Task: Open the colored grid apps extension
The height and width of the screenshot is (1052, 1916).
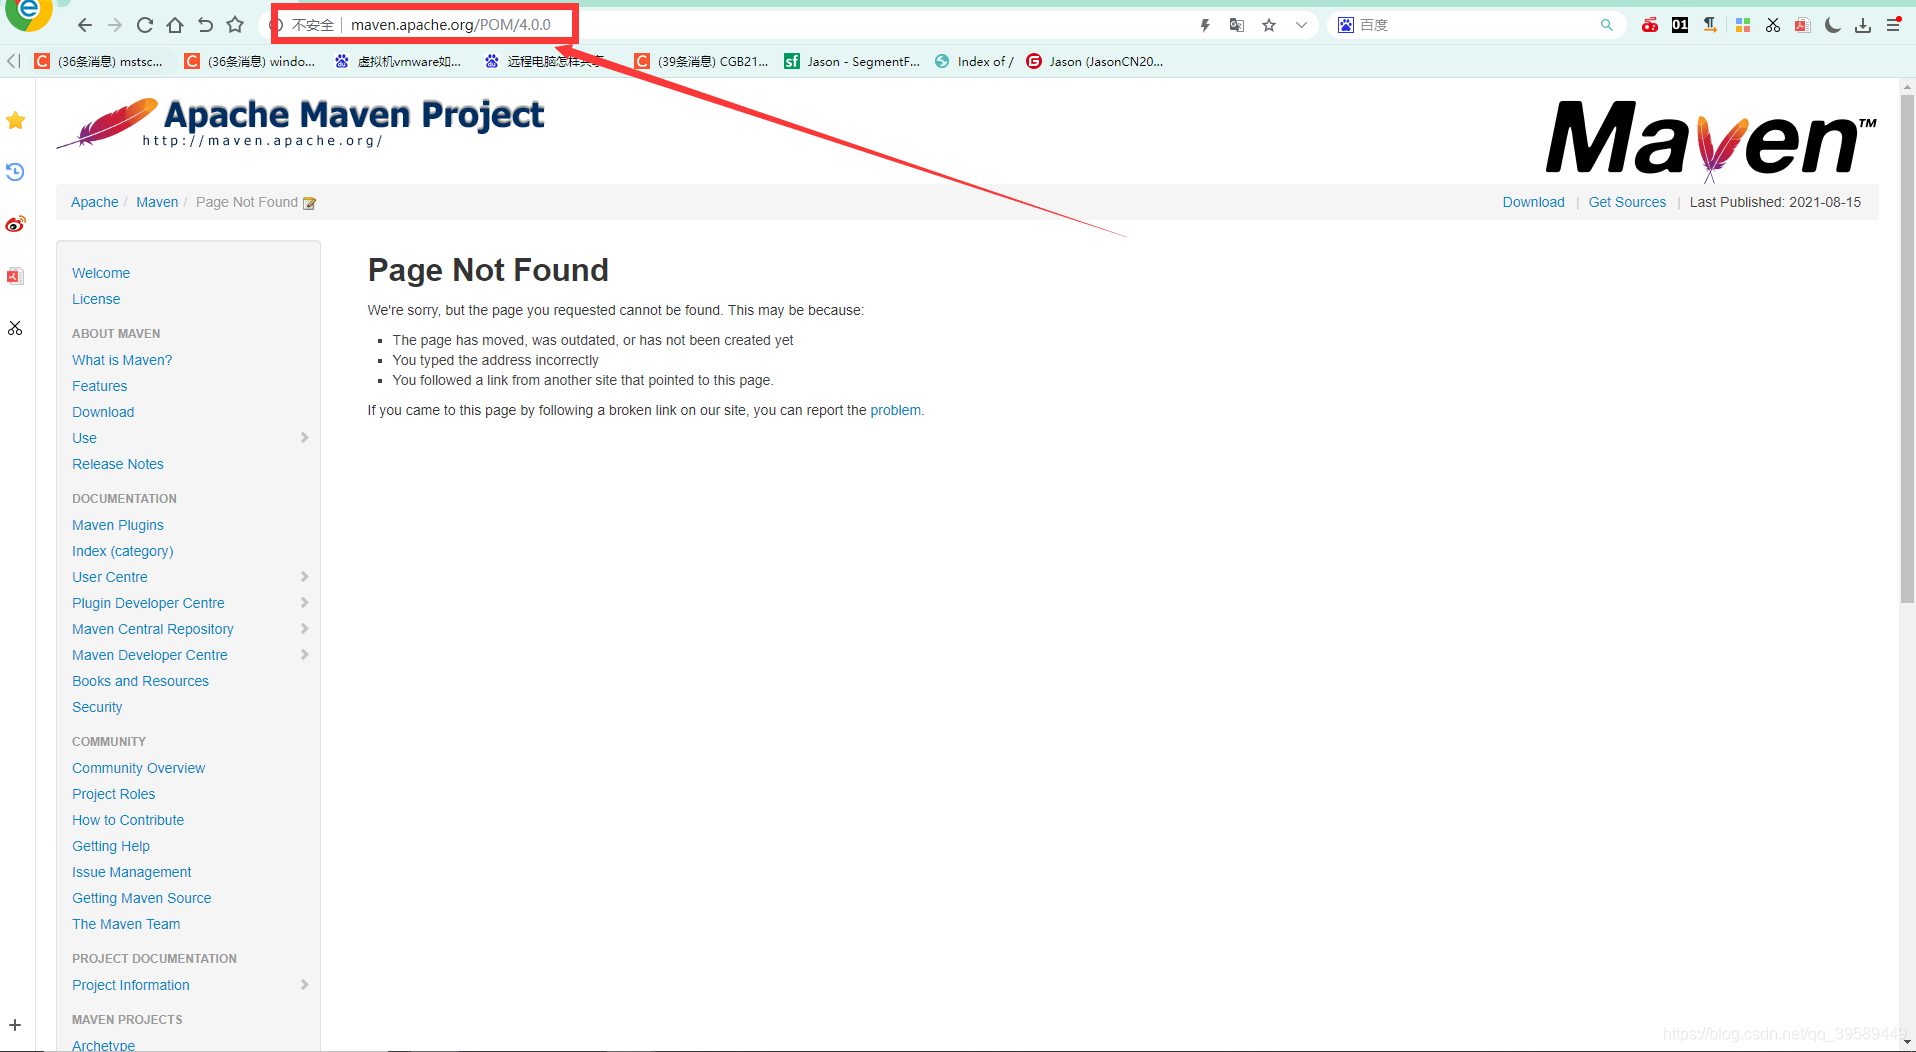Action: click(1743, 25)
